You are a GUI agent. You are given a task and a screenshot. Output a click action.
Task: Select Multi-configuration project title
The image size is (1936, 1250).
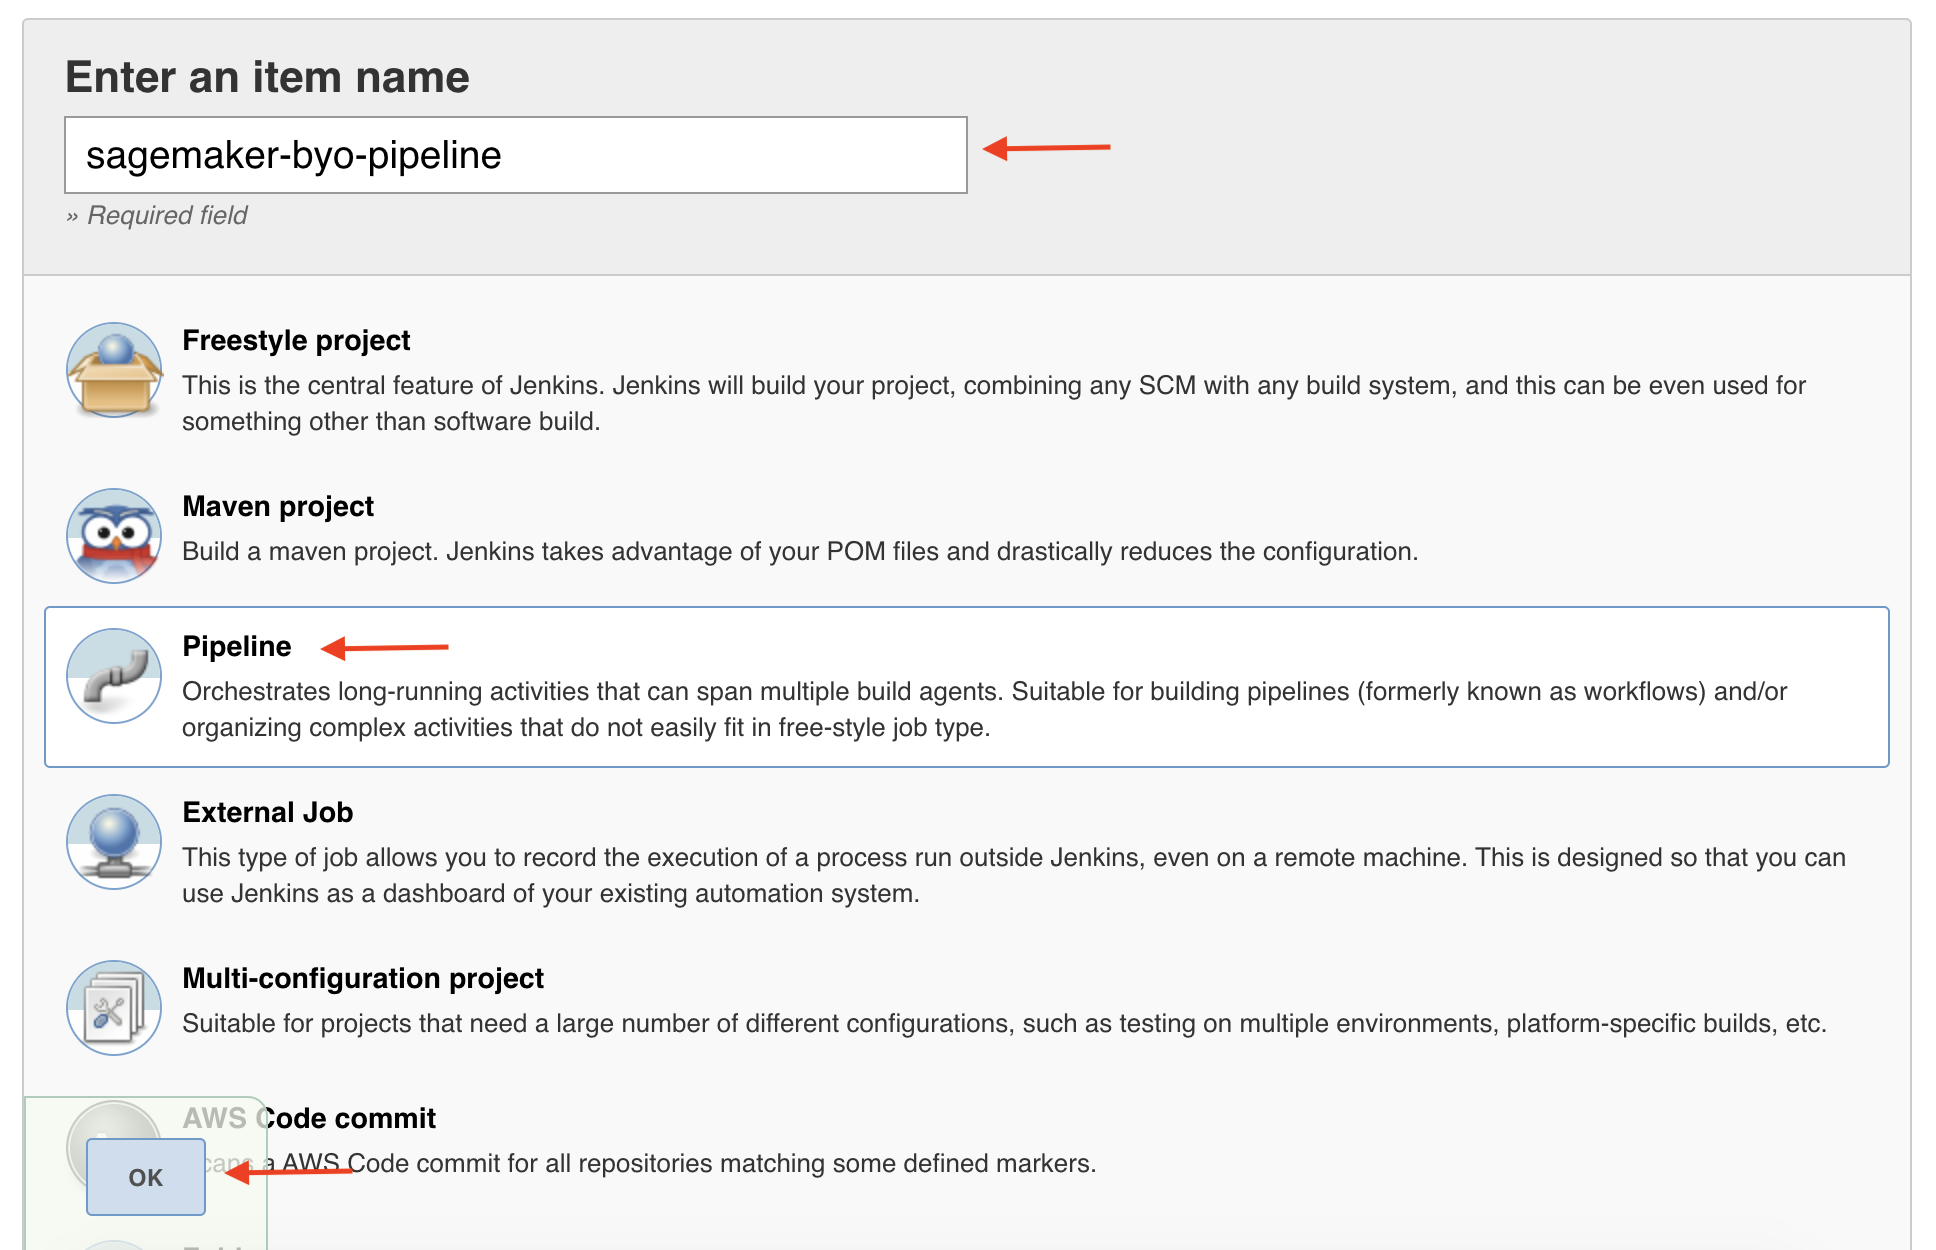click(362, 979)
